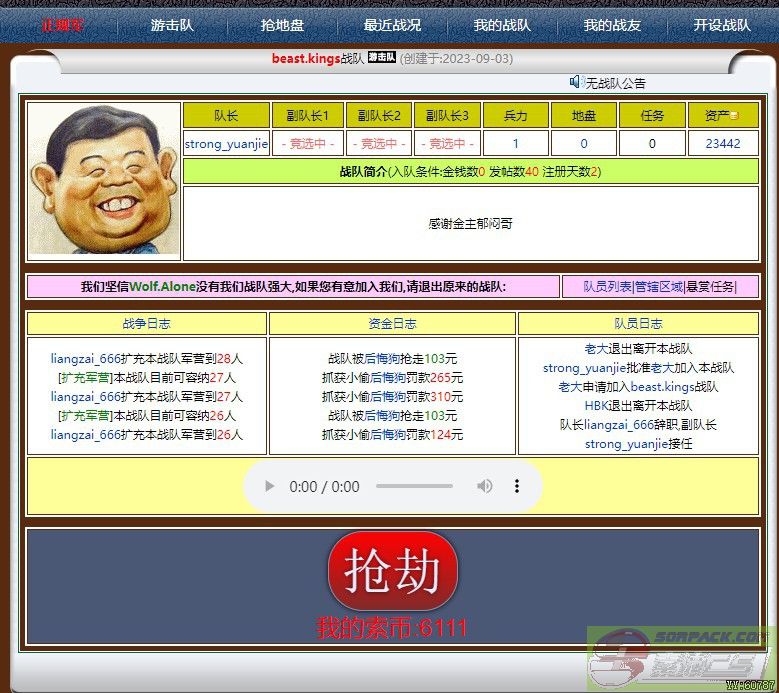The image size is (779, 693).
Task: Click captain name strong_yuanjie under 队长
Action: point(226,144)
